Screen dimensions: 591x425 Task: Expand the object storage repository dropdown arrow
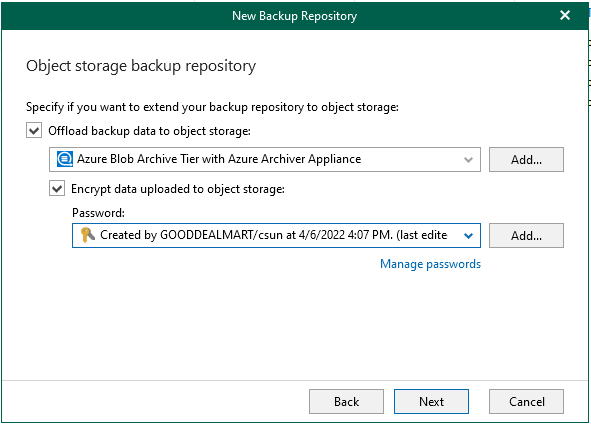point(468,160)
